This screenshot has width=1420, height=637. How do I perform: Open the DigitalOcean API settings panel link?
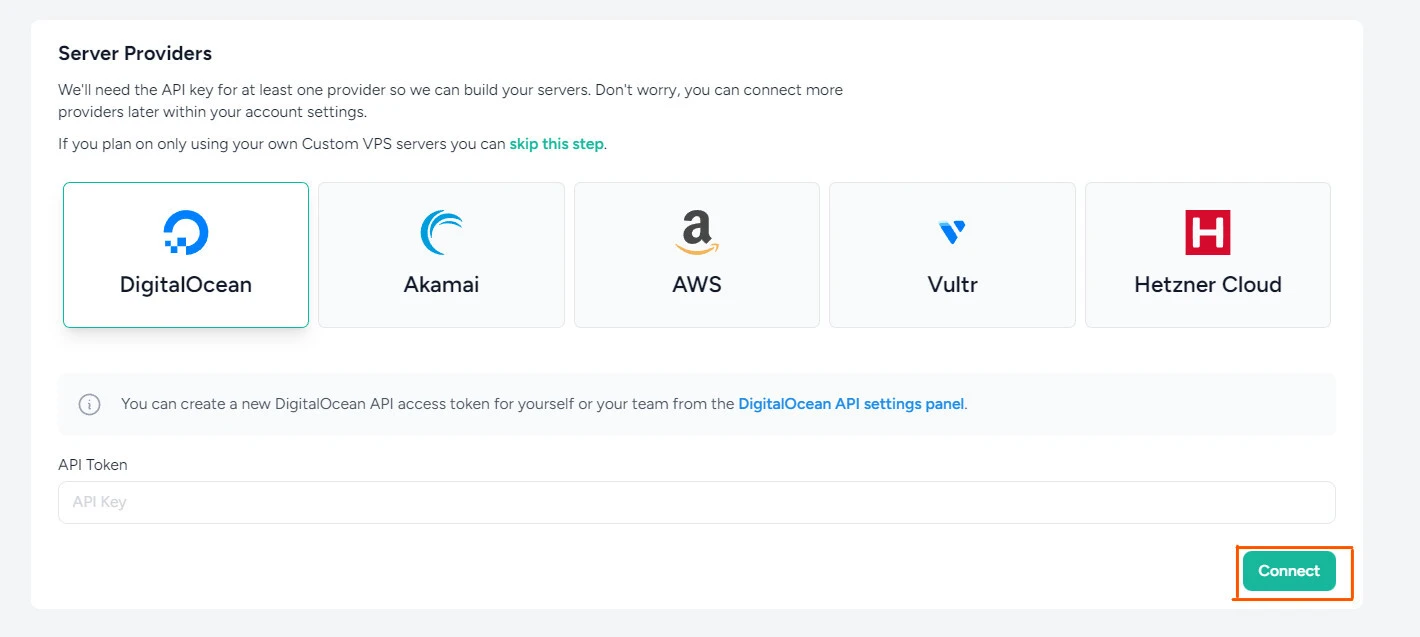coord(850,403)
